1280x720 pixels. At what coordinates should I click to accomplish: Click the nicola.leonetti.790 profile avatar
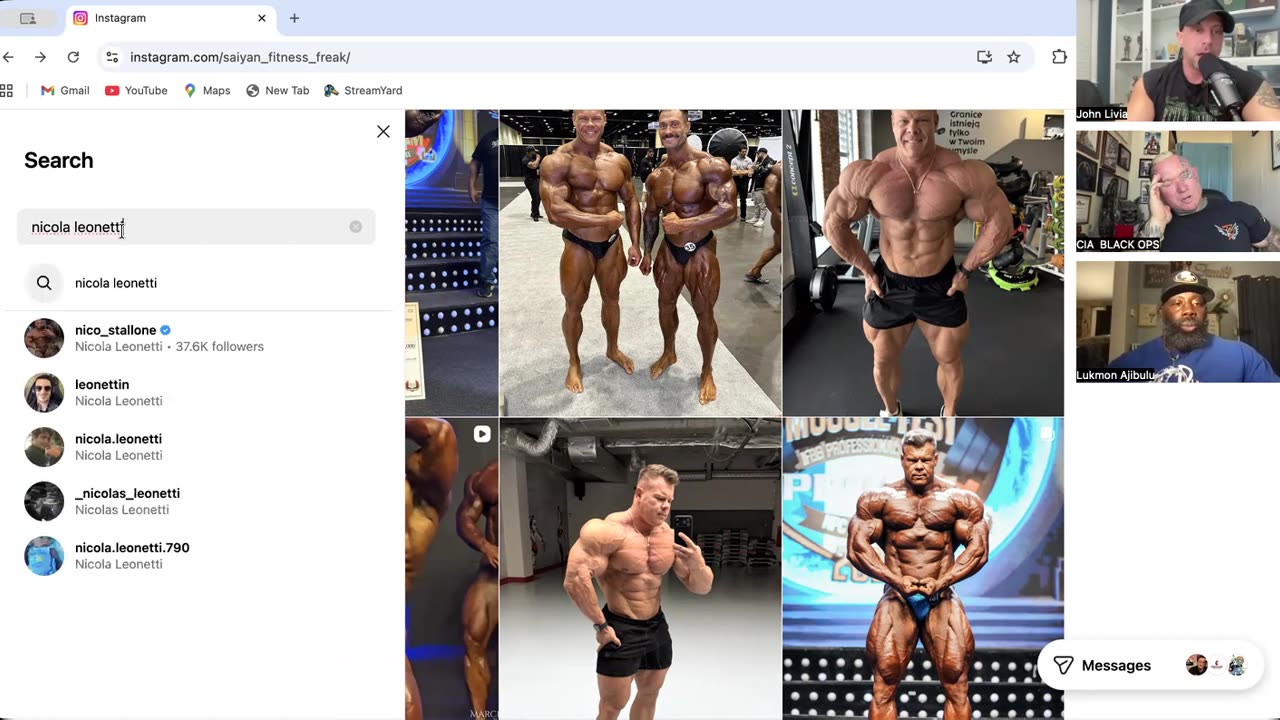[x=44, y=556]
